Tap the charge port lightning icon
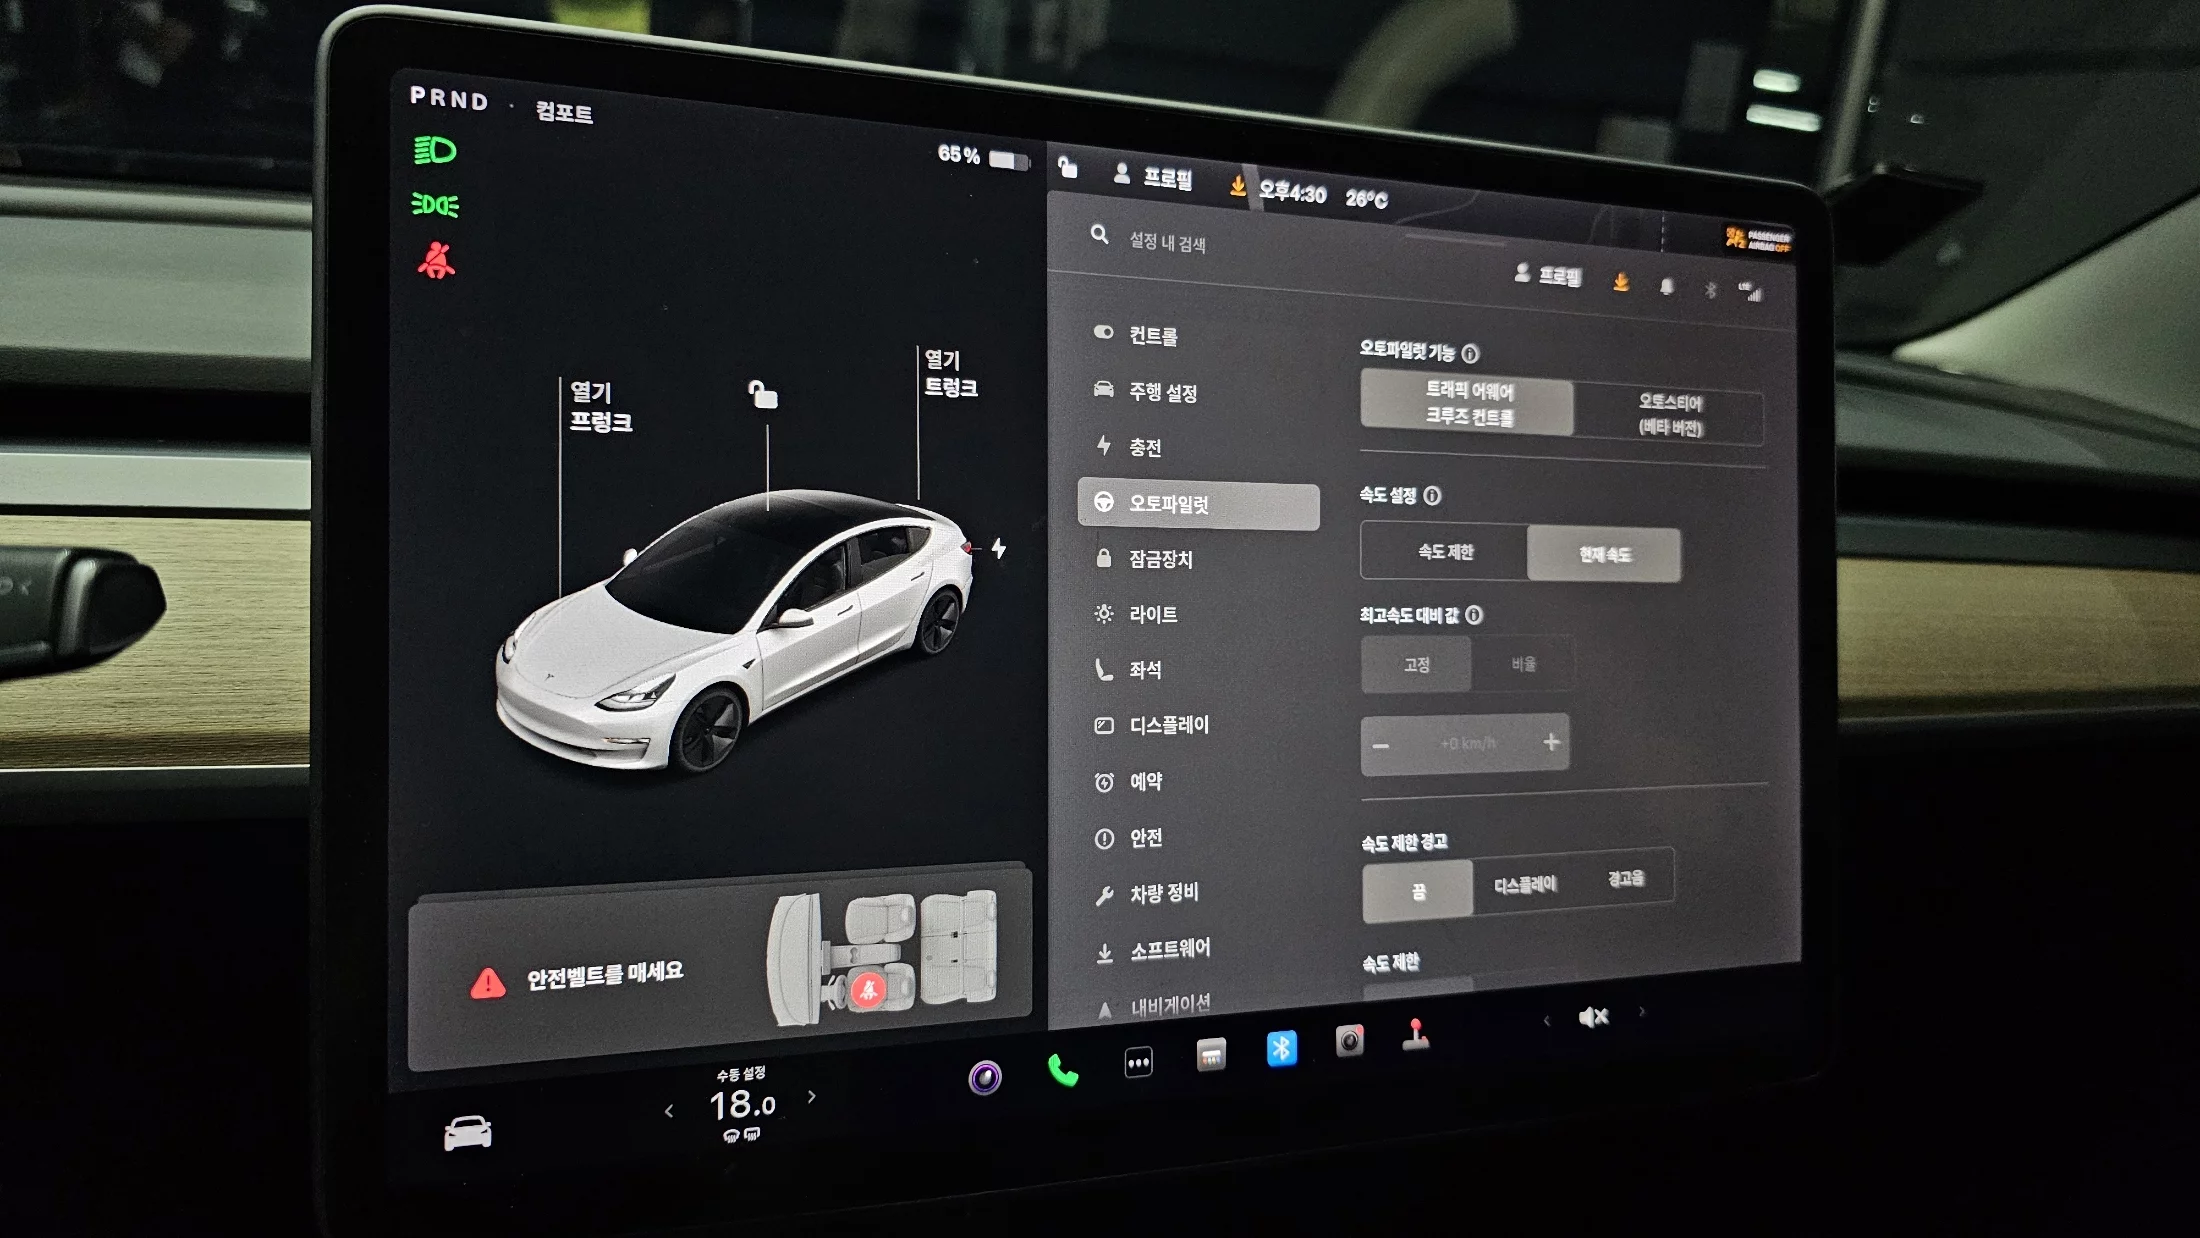2200x1238 pixels. tap(998, 548)
